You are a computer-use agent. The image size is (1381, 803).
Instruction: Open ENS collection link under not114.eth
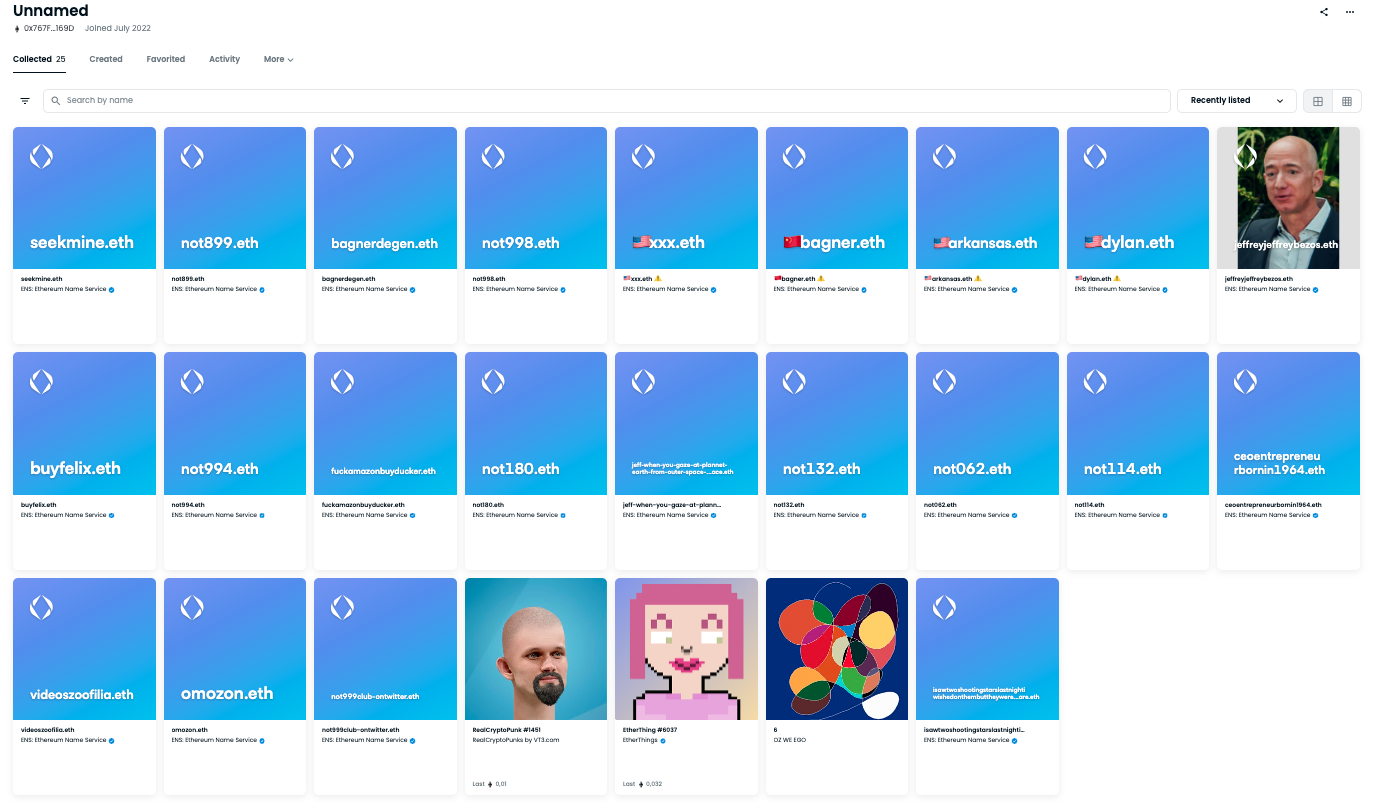(x=1117, y=515)
